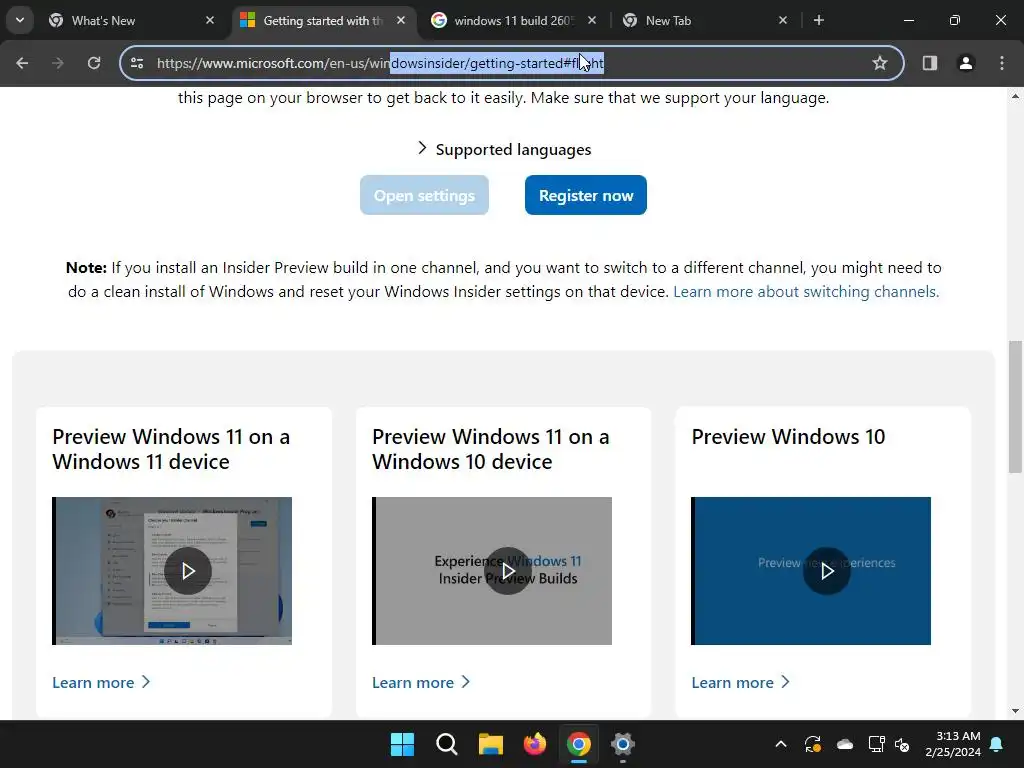
Task: Open Learn more under Windows 11 device card
Action: (101, 682)
